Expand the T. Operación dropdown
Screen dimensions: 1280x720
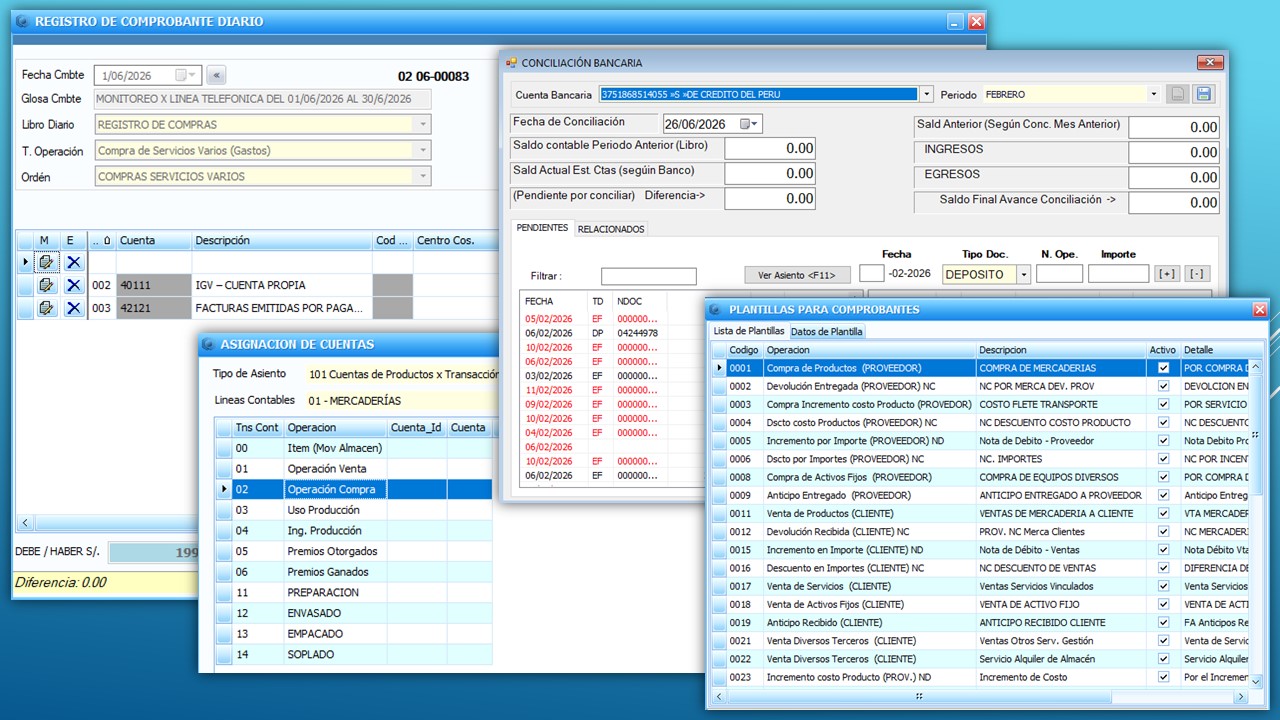coord(424,151)
